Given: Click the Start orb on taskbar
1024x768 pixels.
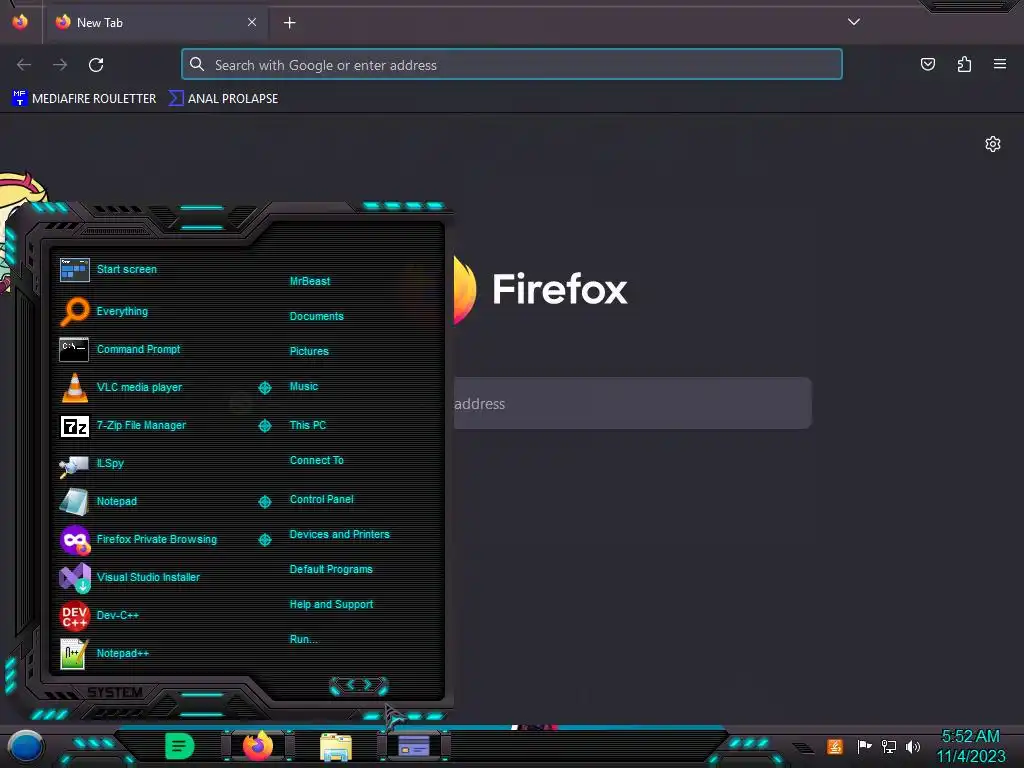Looking at the screenshot, I should [x=26, y=747].
